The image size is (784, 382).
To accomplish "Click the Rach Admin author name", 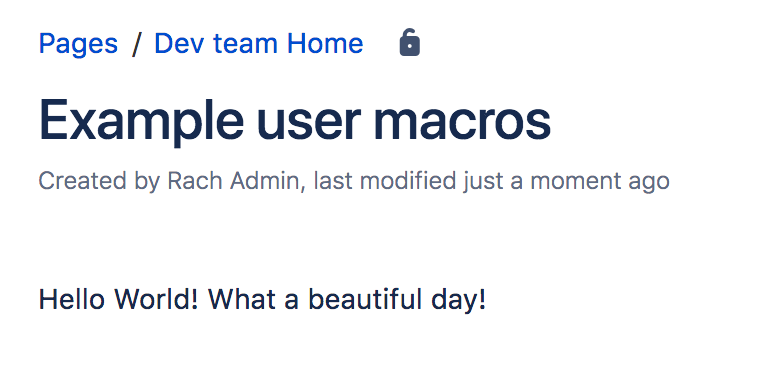I will pyautogui.click(x=232, y=180).
